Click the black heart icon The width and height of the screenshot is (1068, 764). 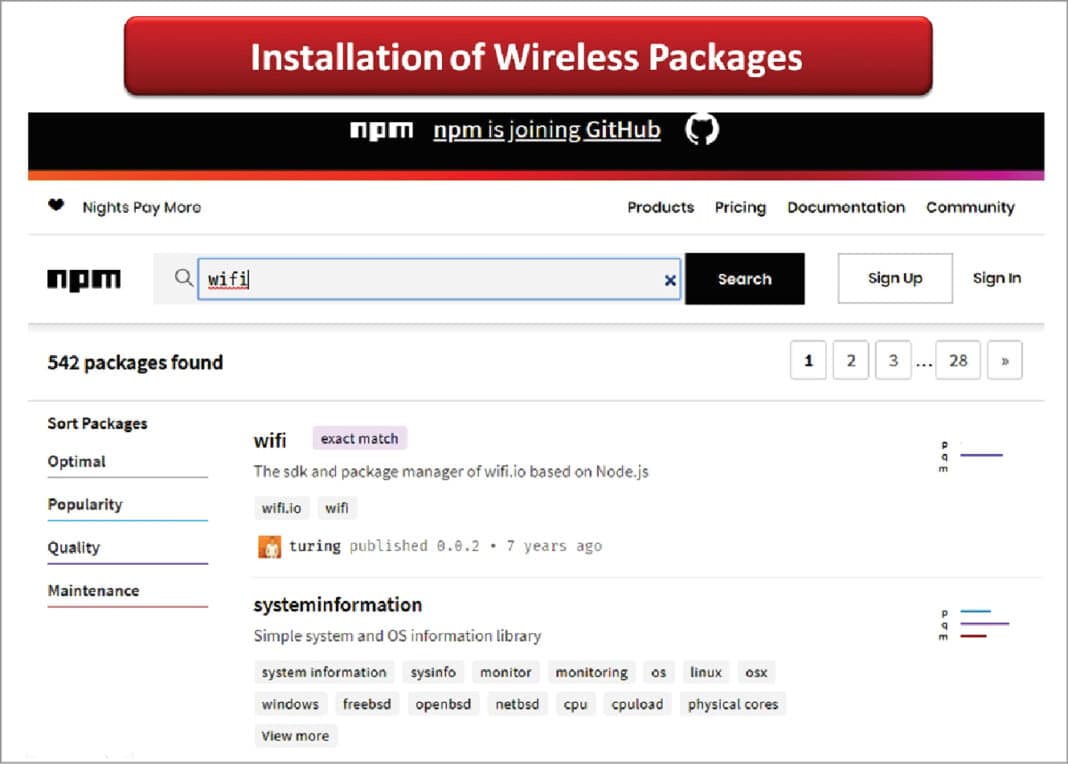56,206
